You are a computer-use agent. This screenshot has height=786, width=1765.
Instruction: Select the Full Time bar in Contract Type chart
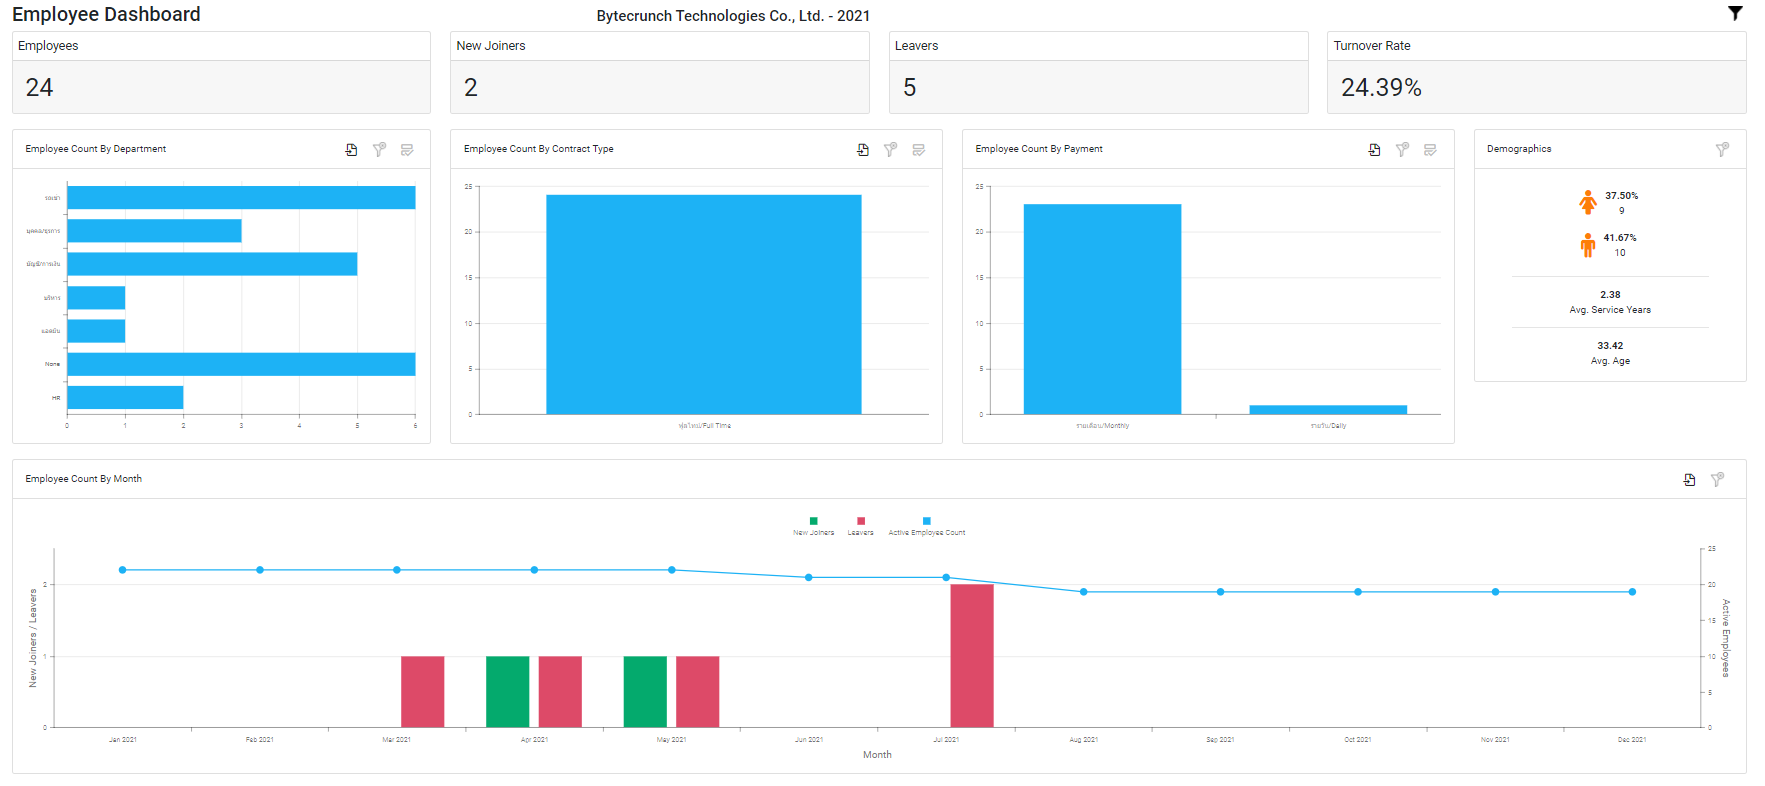click(704, 304)
